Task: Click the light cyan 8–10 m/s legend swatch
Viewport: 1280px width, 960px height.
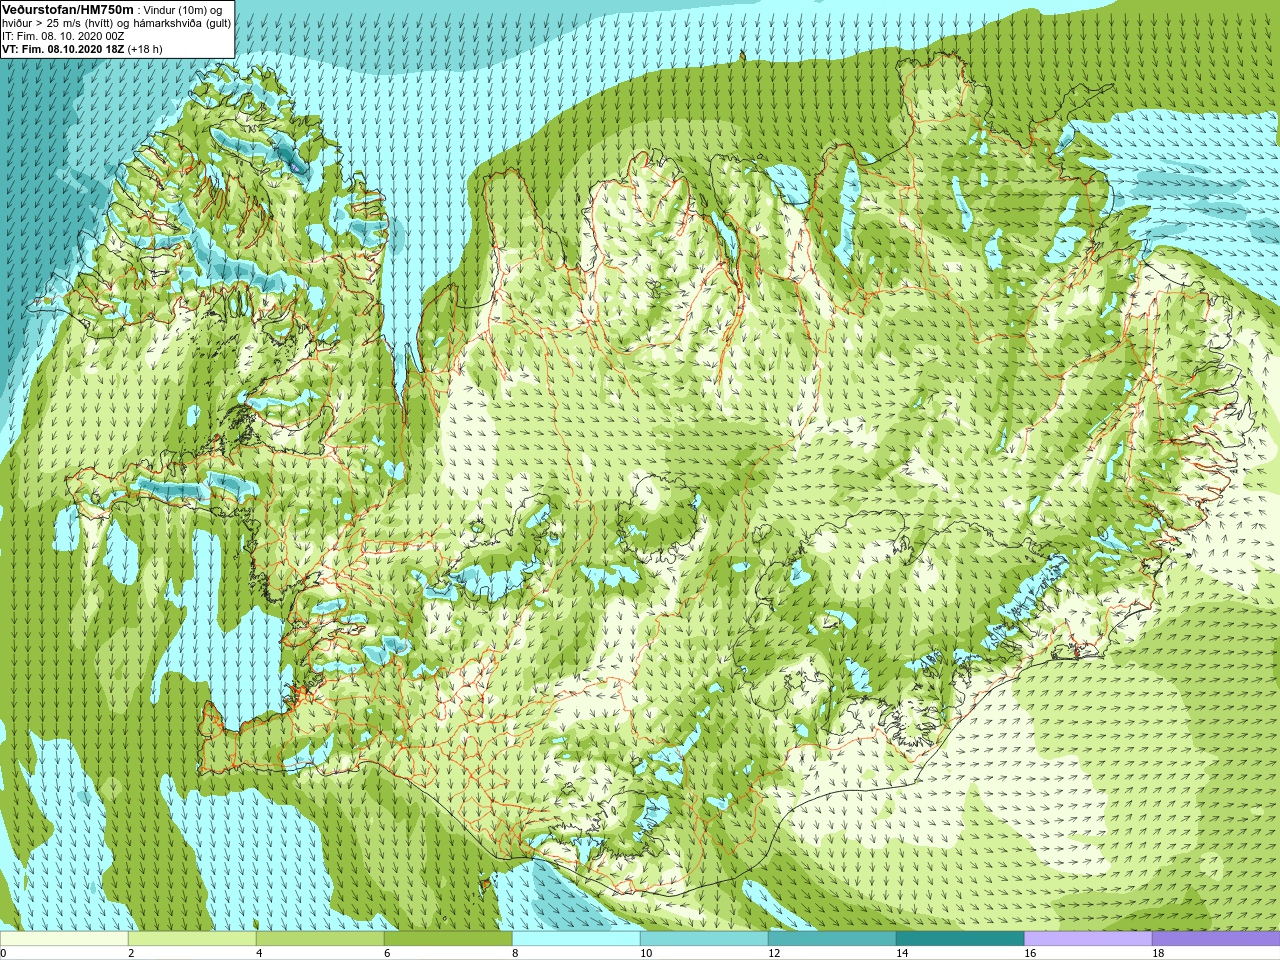Action: tap(576, 939)
